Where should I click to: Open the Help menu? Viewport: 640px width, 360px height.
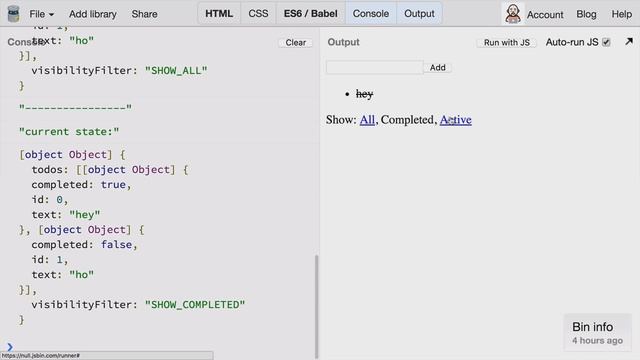click(621, 14)
